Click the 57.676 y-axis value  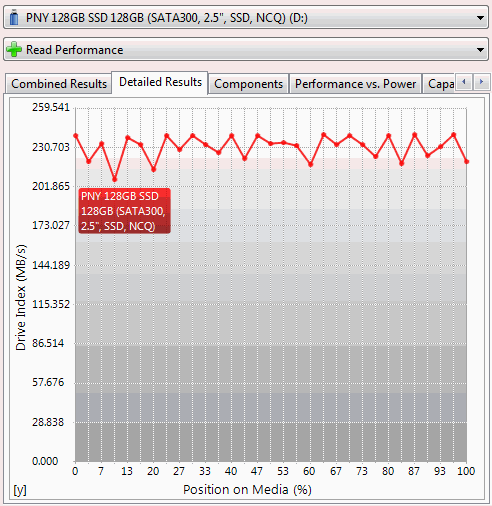[48, 382]
